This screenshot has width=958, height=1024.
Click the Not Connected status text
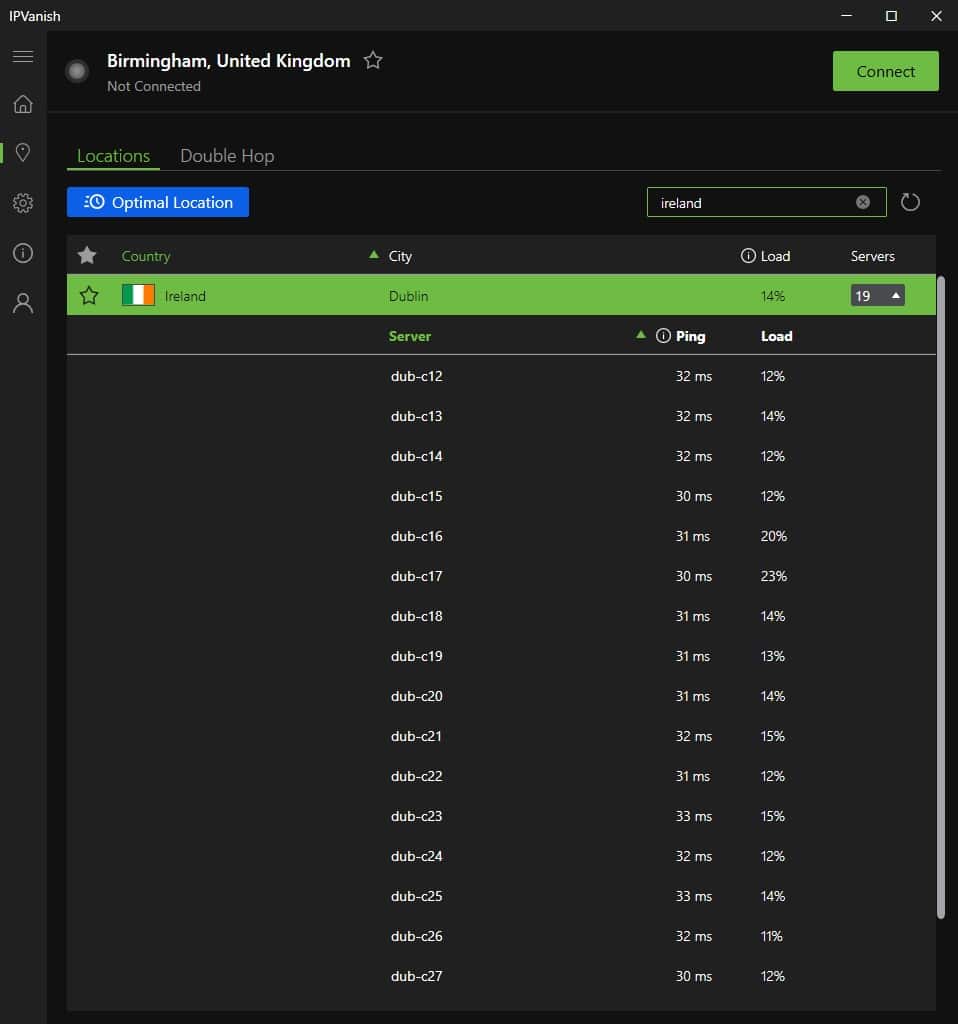point(154,86)
